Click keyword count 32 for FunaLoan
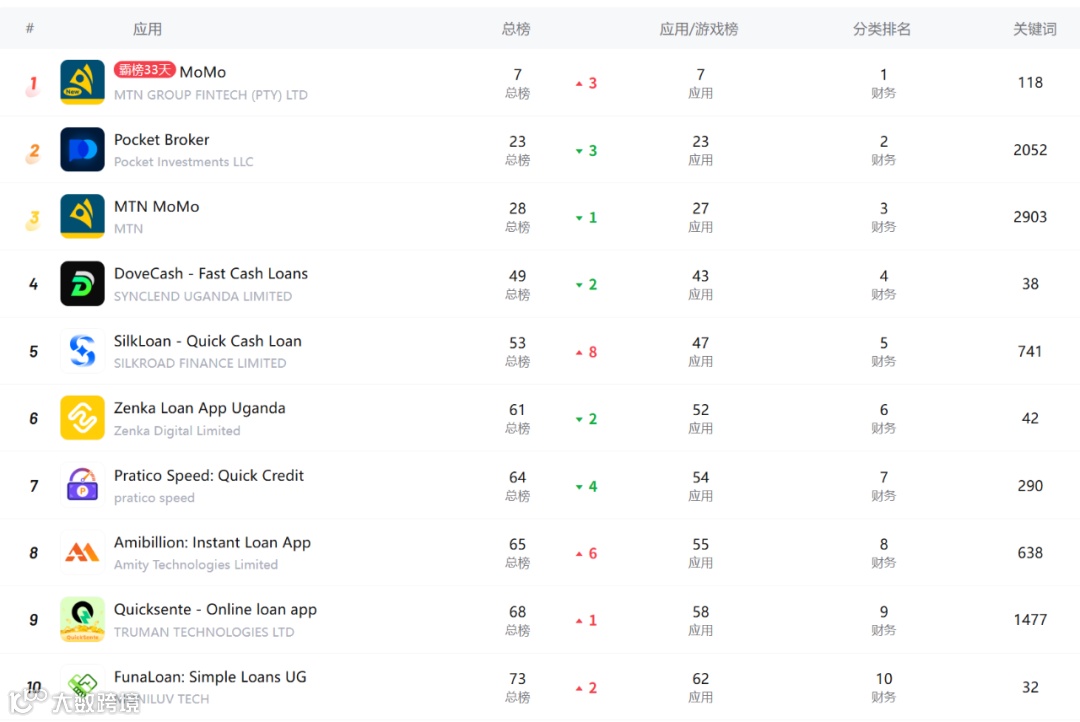1080x722 pixels. tap(1030, 687)
